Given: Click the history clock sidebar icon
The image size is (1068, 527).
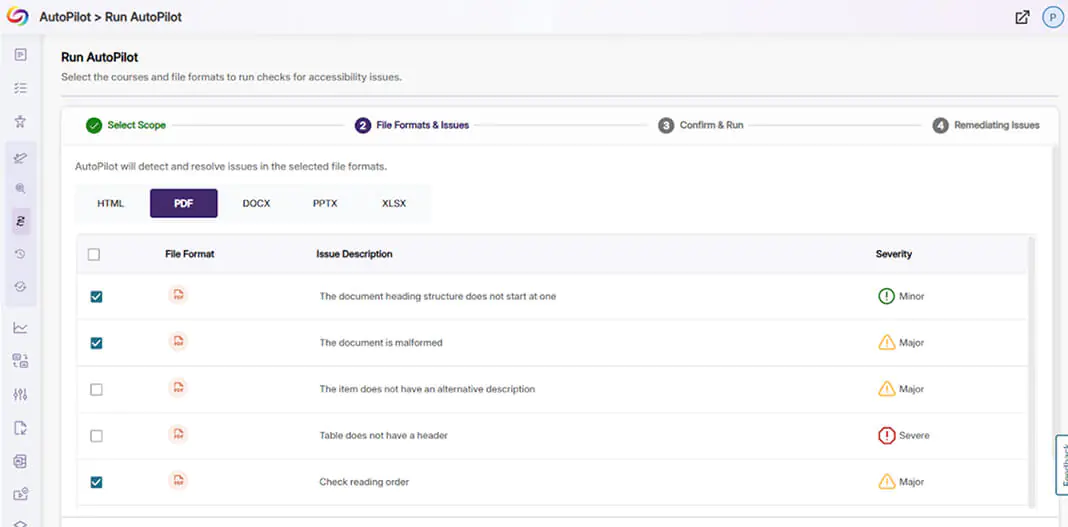Looking at the screenshot, I should (20, 254).
